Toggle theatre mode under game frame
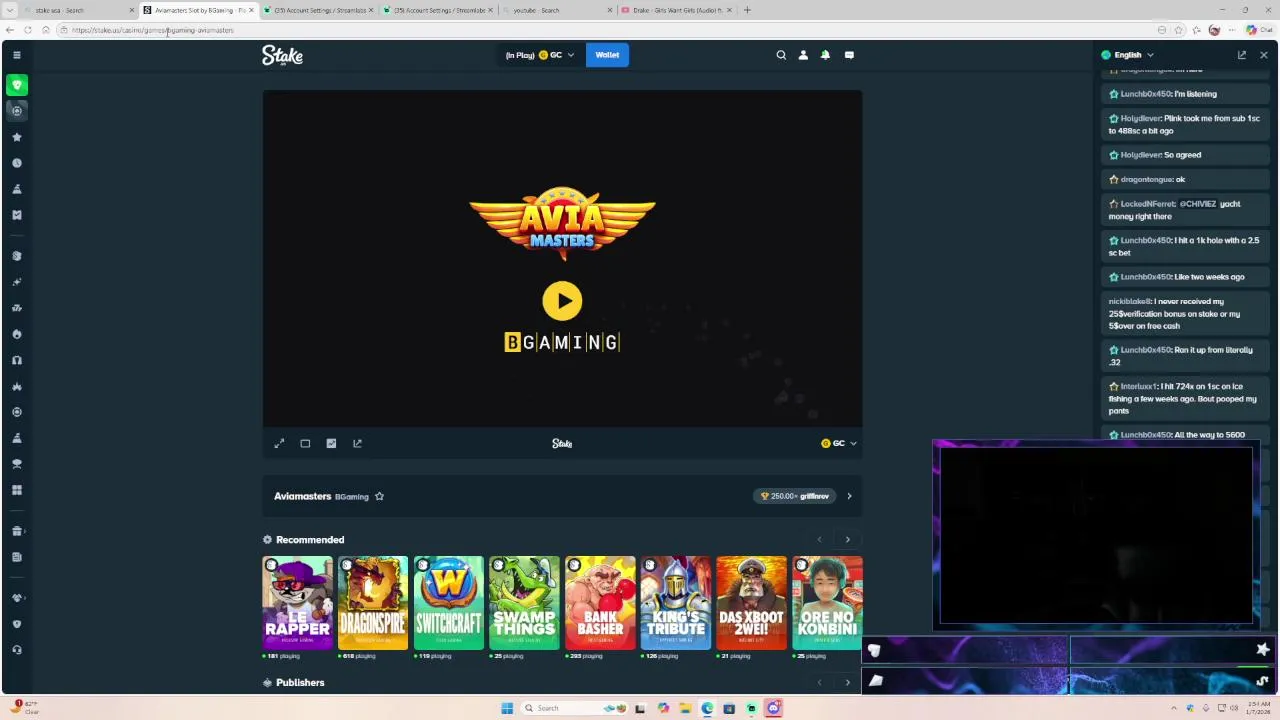This screenshot has height=720, width=1280. [305, 443]
